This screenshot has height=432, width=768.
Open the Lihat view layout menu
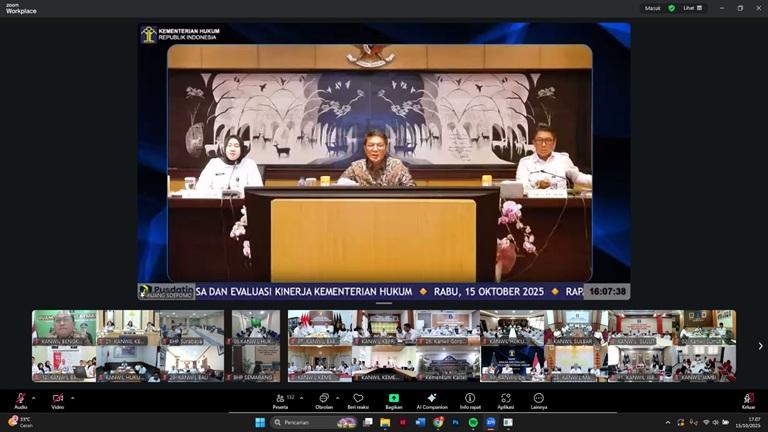(693, 8)
